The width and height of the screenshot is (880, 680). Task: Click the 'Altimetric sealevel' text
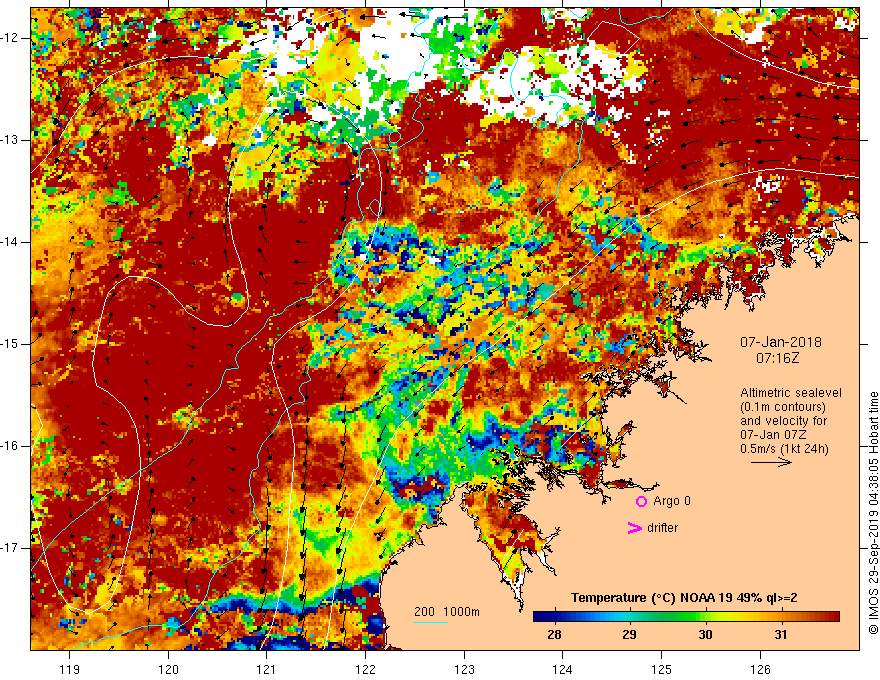791,393
